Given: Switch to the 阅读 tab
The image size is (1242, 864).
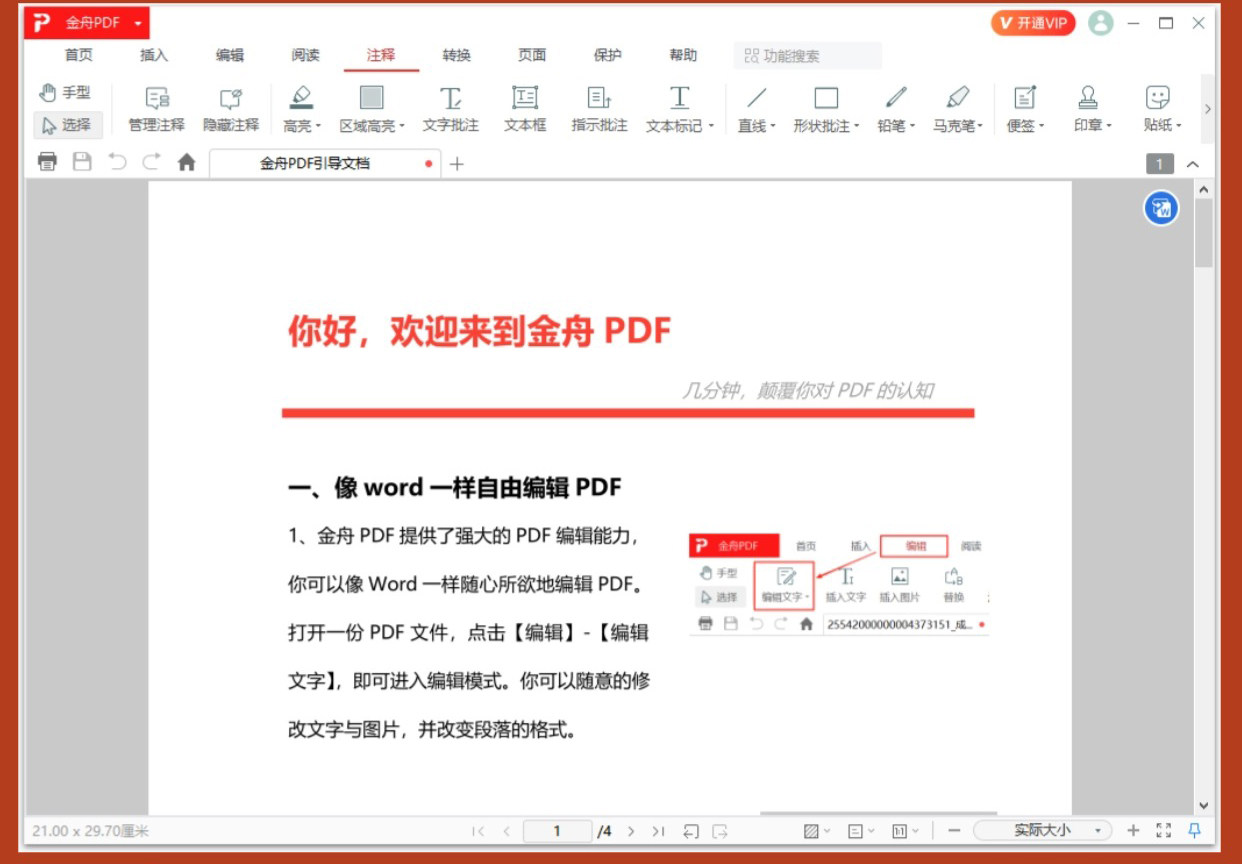Looking at the screenshot, I should (x=306, y=55).
